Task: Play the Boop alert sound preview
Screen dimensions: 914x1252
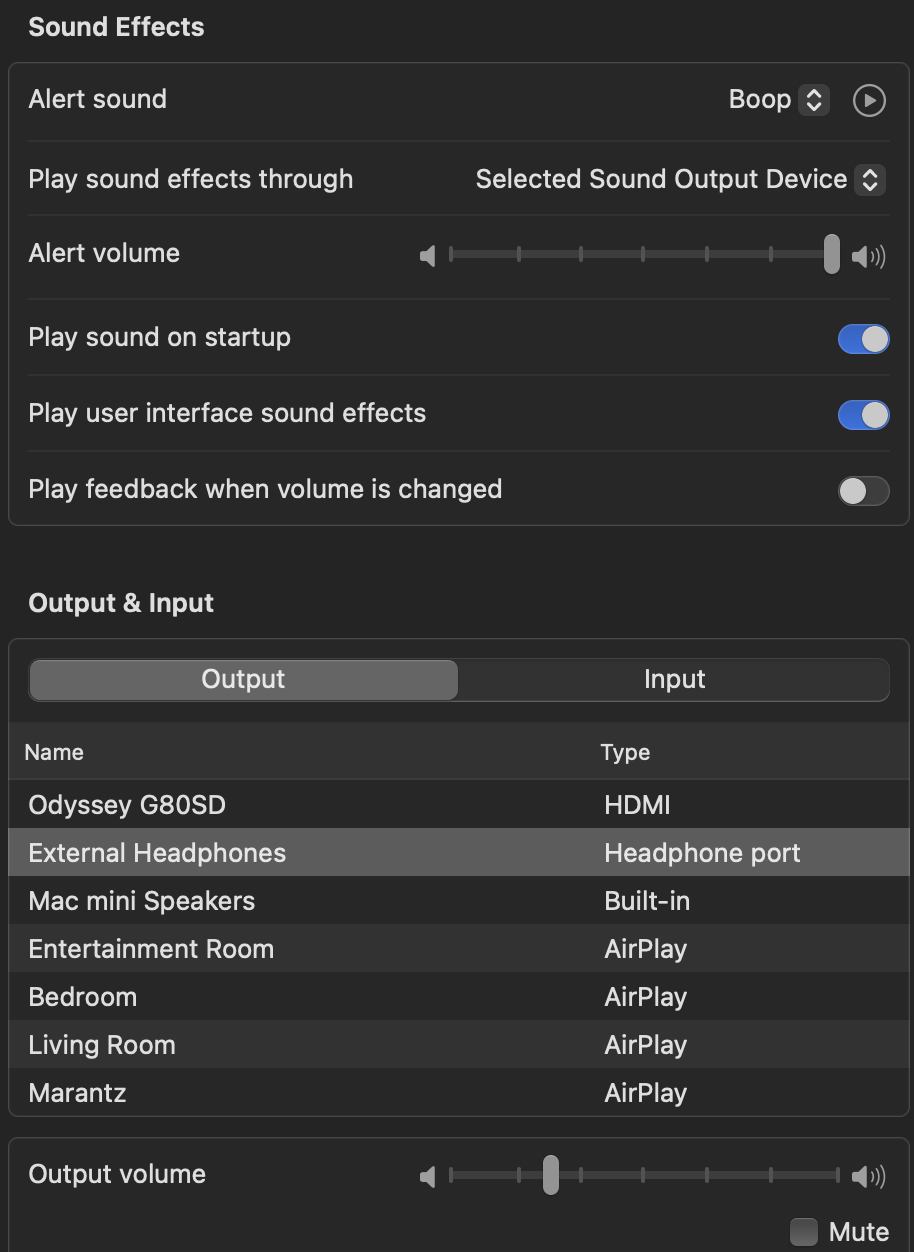Action: click(x=869, y=100)
